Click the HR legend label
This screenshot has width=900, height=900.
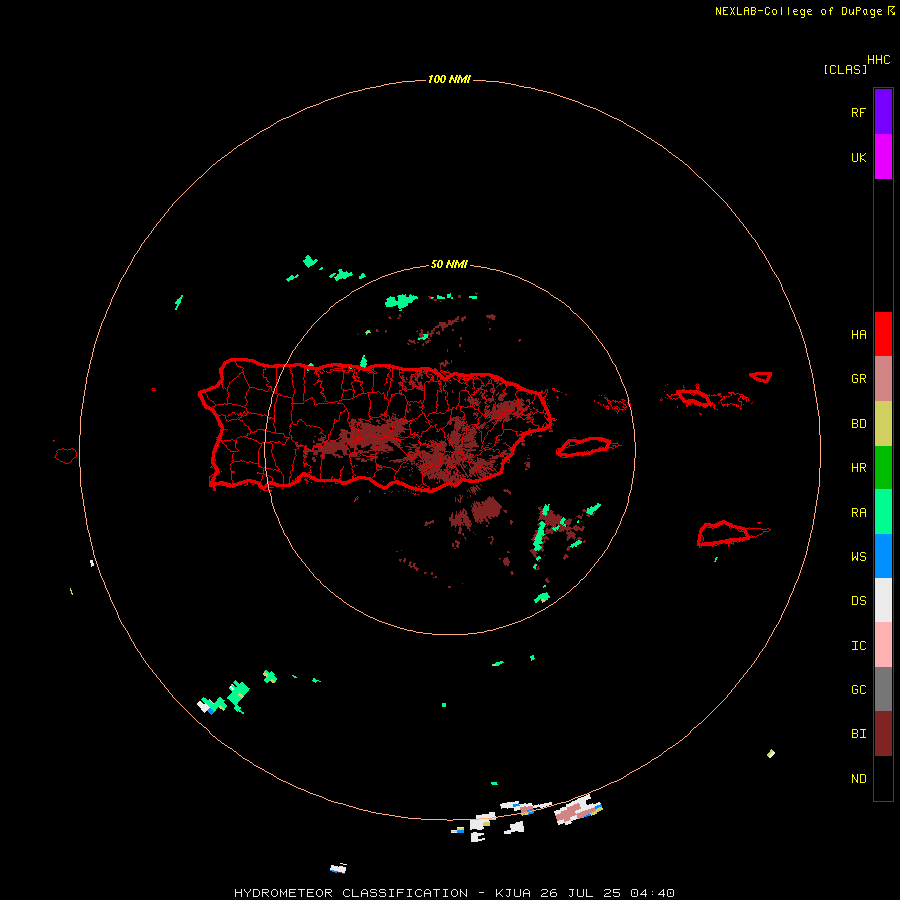[858, 468]
